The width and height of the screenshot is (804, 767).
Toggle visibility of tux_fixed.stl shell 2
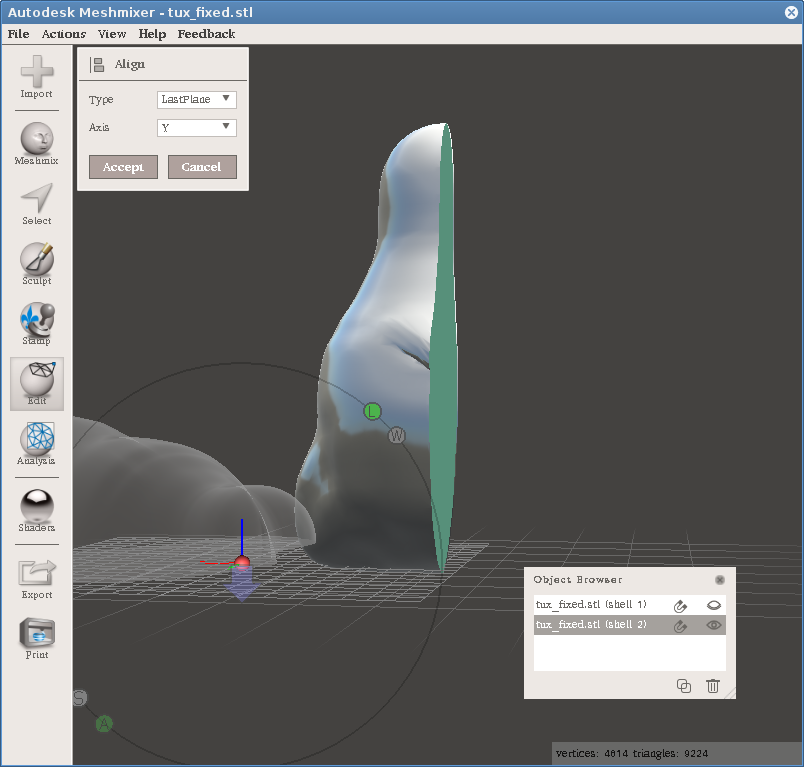(714, 625)
